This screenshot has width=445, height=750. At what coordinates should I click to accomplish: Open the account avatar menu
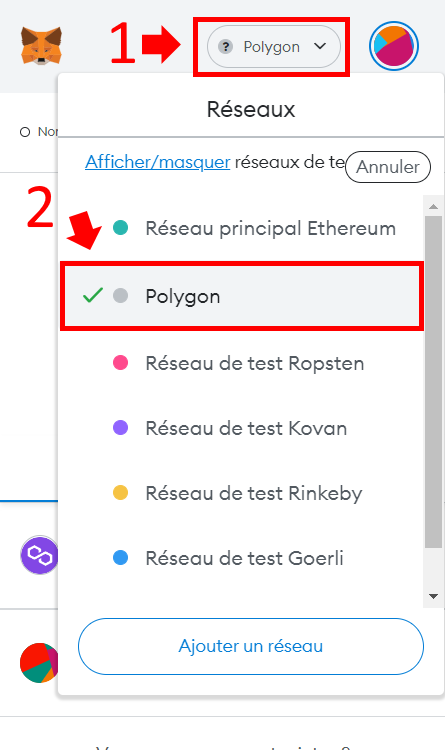(x=394, y=46)
